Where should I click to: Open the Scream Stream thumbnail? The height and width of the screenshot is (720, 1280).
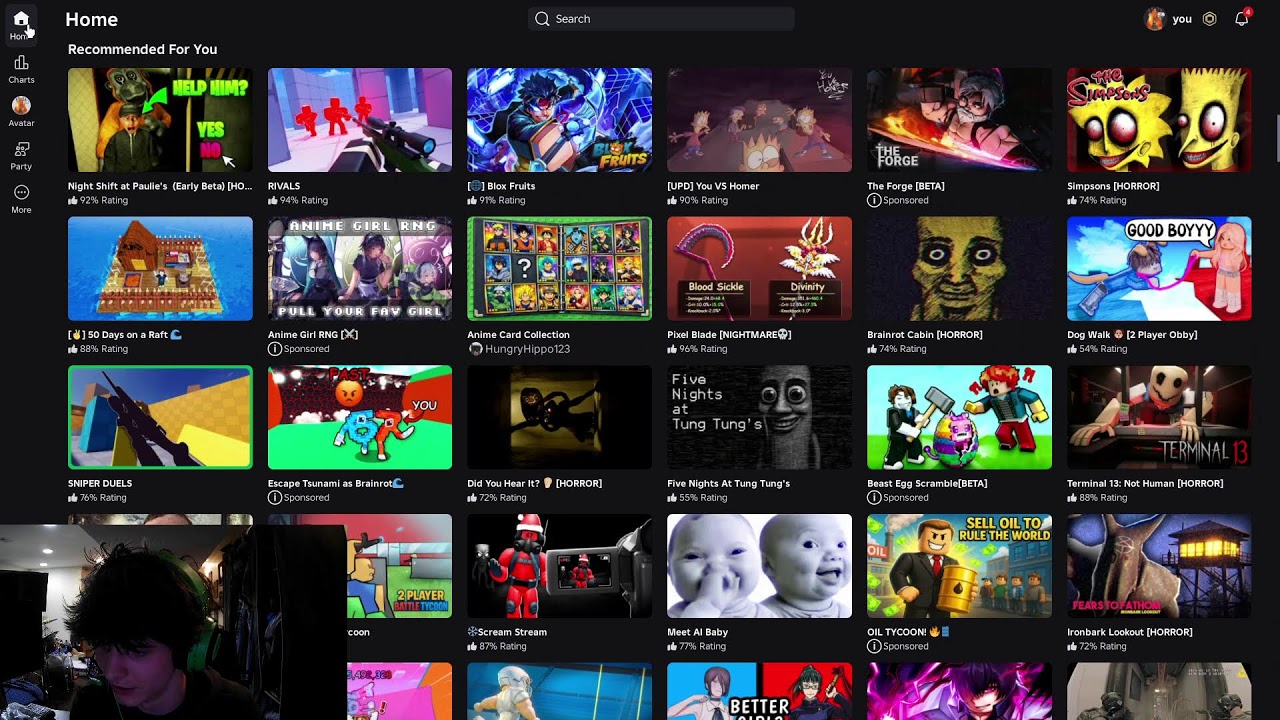(x=559, y=566)
